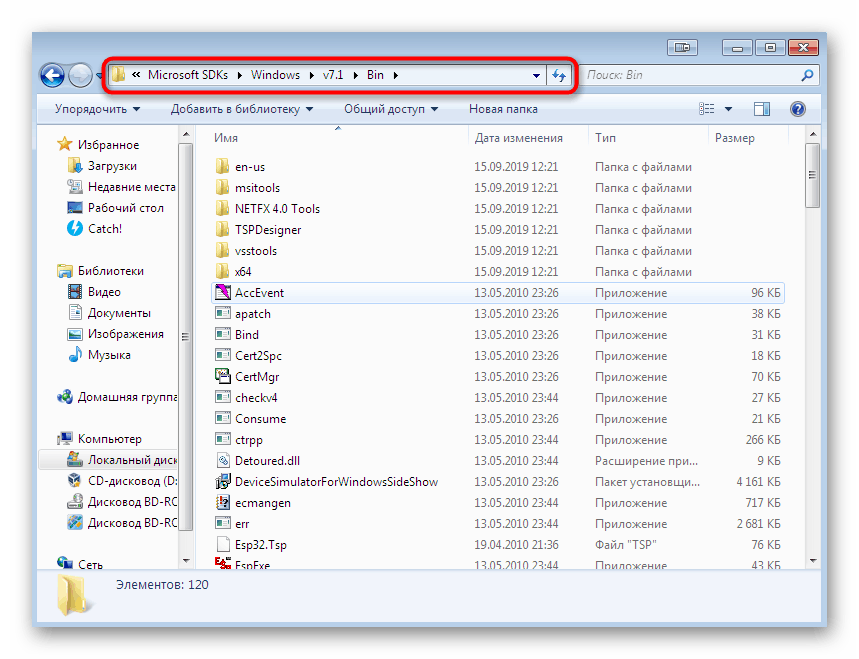
Task: Select Библиотеки in the navigation pane
Action: coord(111,271)
